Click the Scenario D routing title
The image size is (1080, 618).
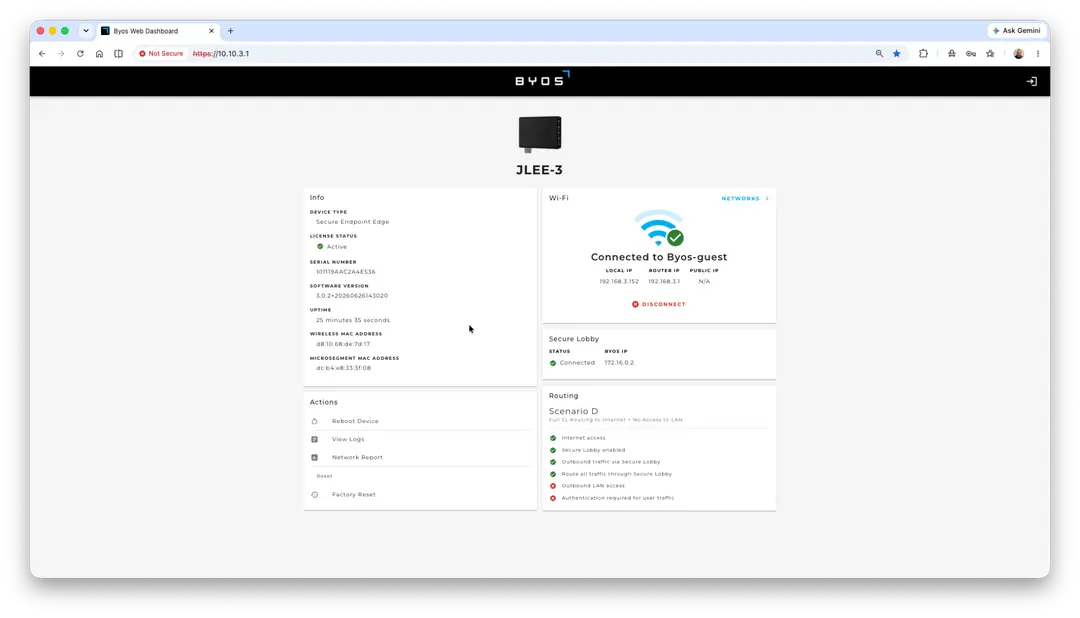[574, 411]
